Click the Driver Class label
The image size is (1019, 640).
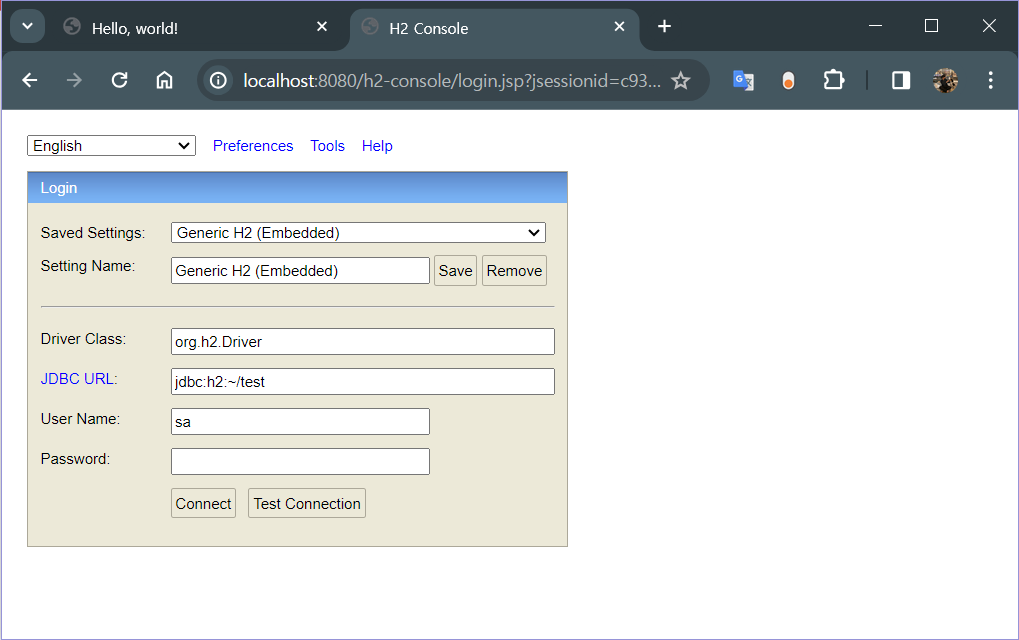coord(83,339)
